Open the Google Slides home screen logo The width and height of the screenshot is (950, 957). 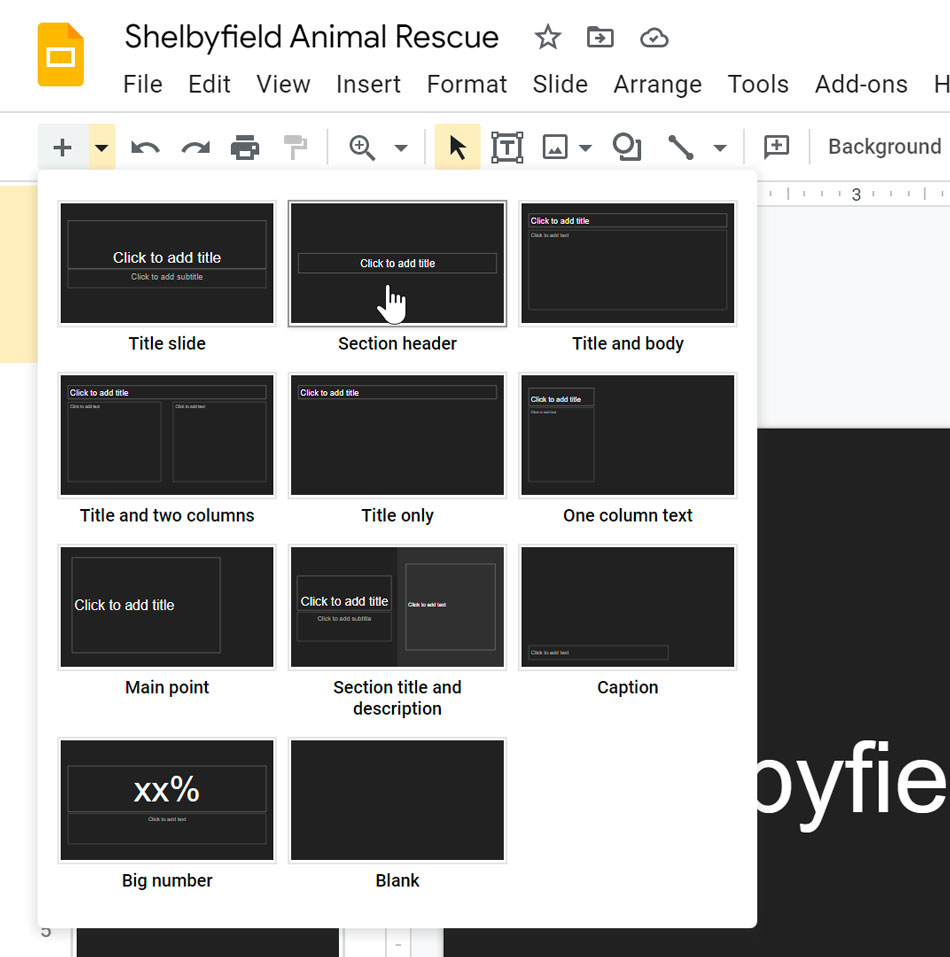60,56
